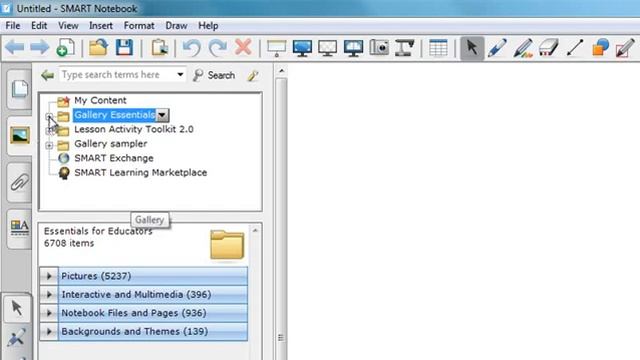The width and height of the screenshot is (640, 360).
Task: Toggle transparent background screen icon
Action: click(327, 48)
